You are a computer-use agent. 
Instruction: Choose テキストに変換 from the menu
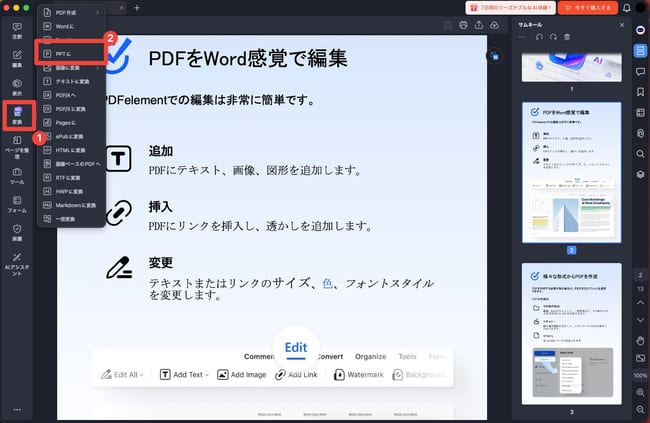pyautogui.click(x=72, y=81)
